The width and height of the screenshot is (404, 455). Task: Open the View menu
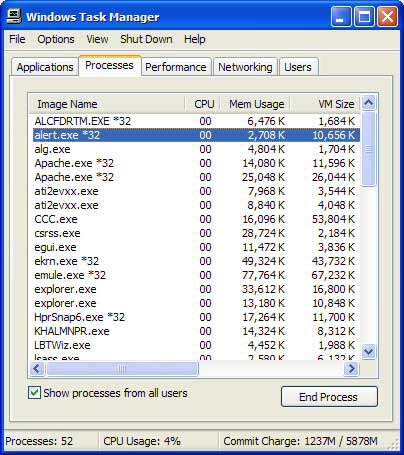[97, 39]
